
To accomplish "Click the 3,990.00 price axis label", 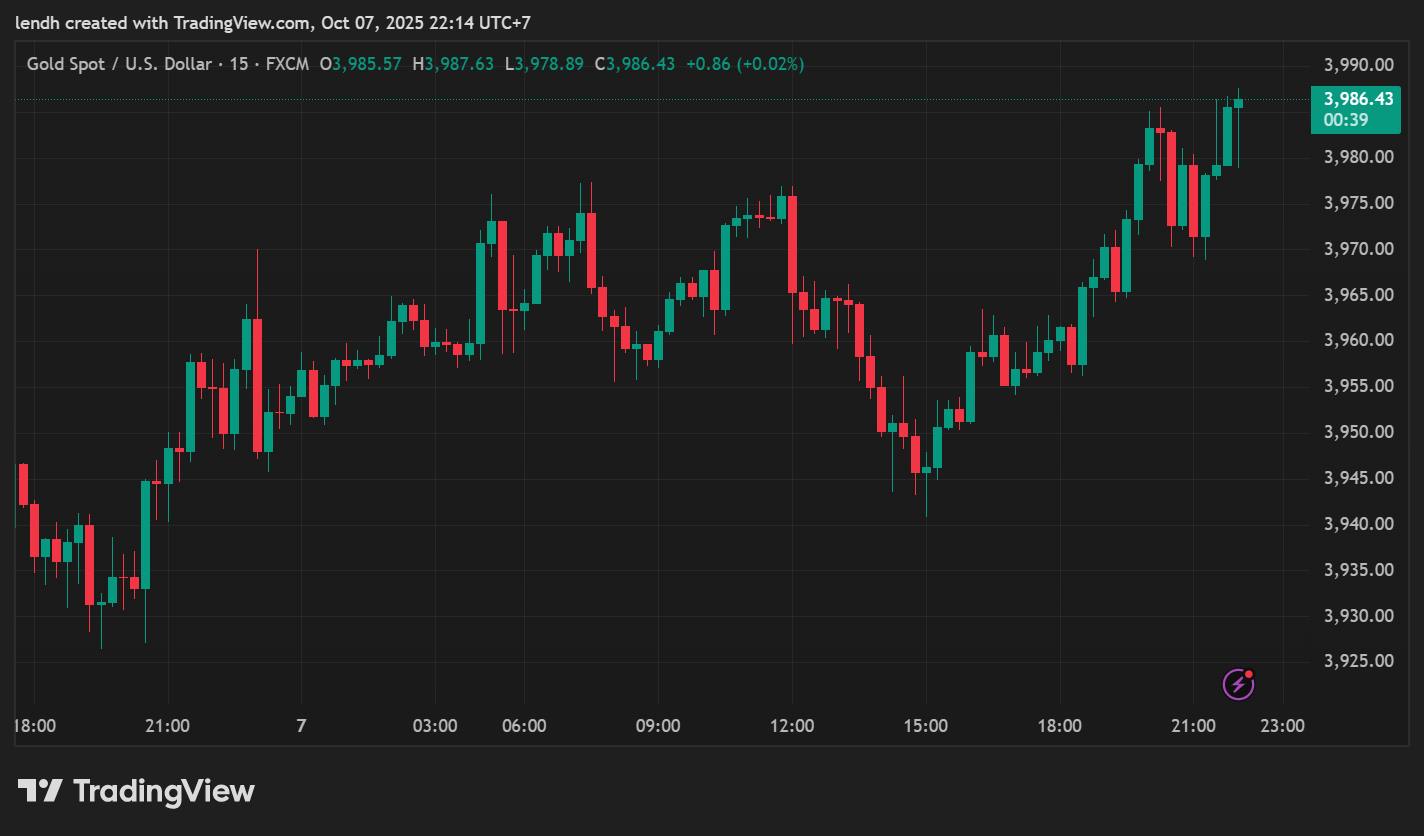I will pyautogui.click(x=1358, y=65).
